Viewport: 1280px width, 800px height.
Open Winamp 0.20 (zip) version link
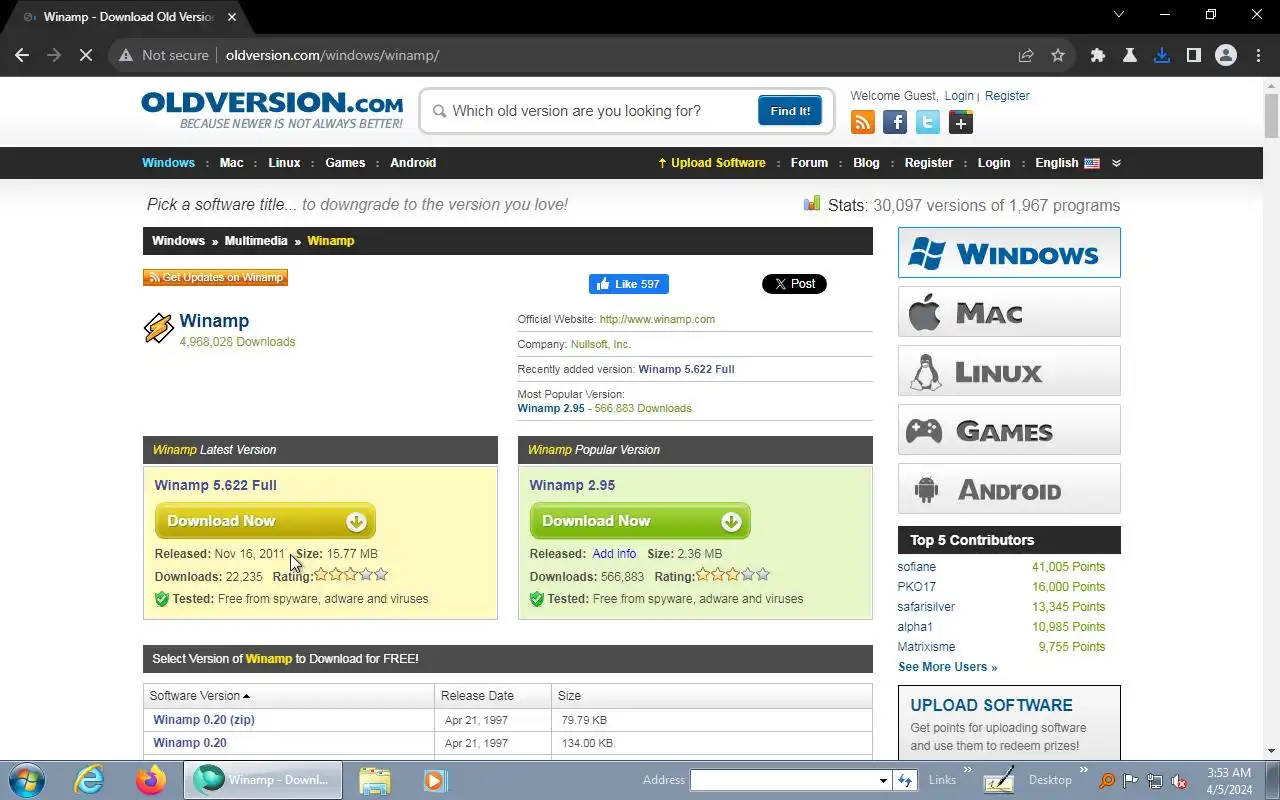click(x=204, y=719)
